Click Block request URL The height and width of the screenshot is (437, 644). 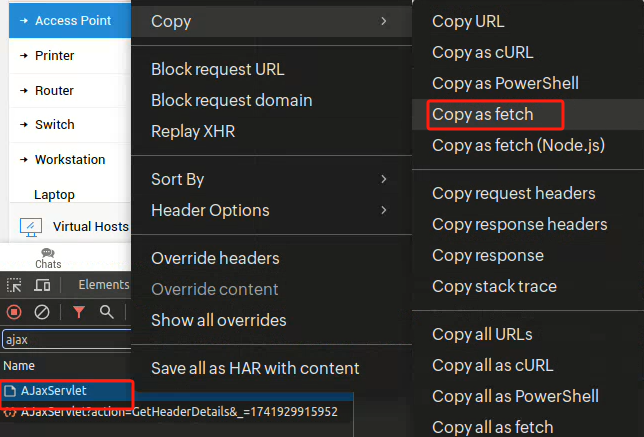coord(217,69)
